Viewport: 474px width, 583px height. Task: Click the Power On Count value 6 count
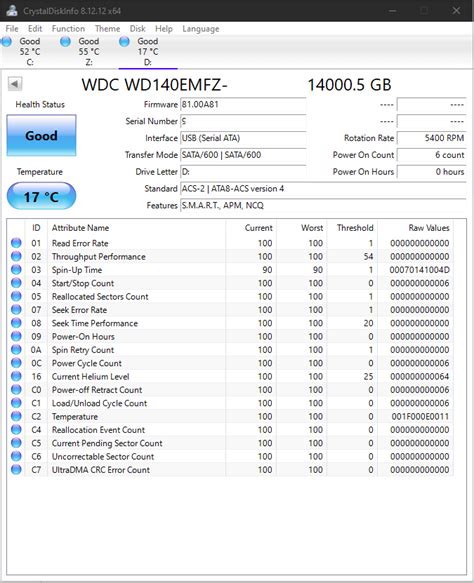[431, 155]
